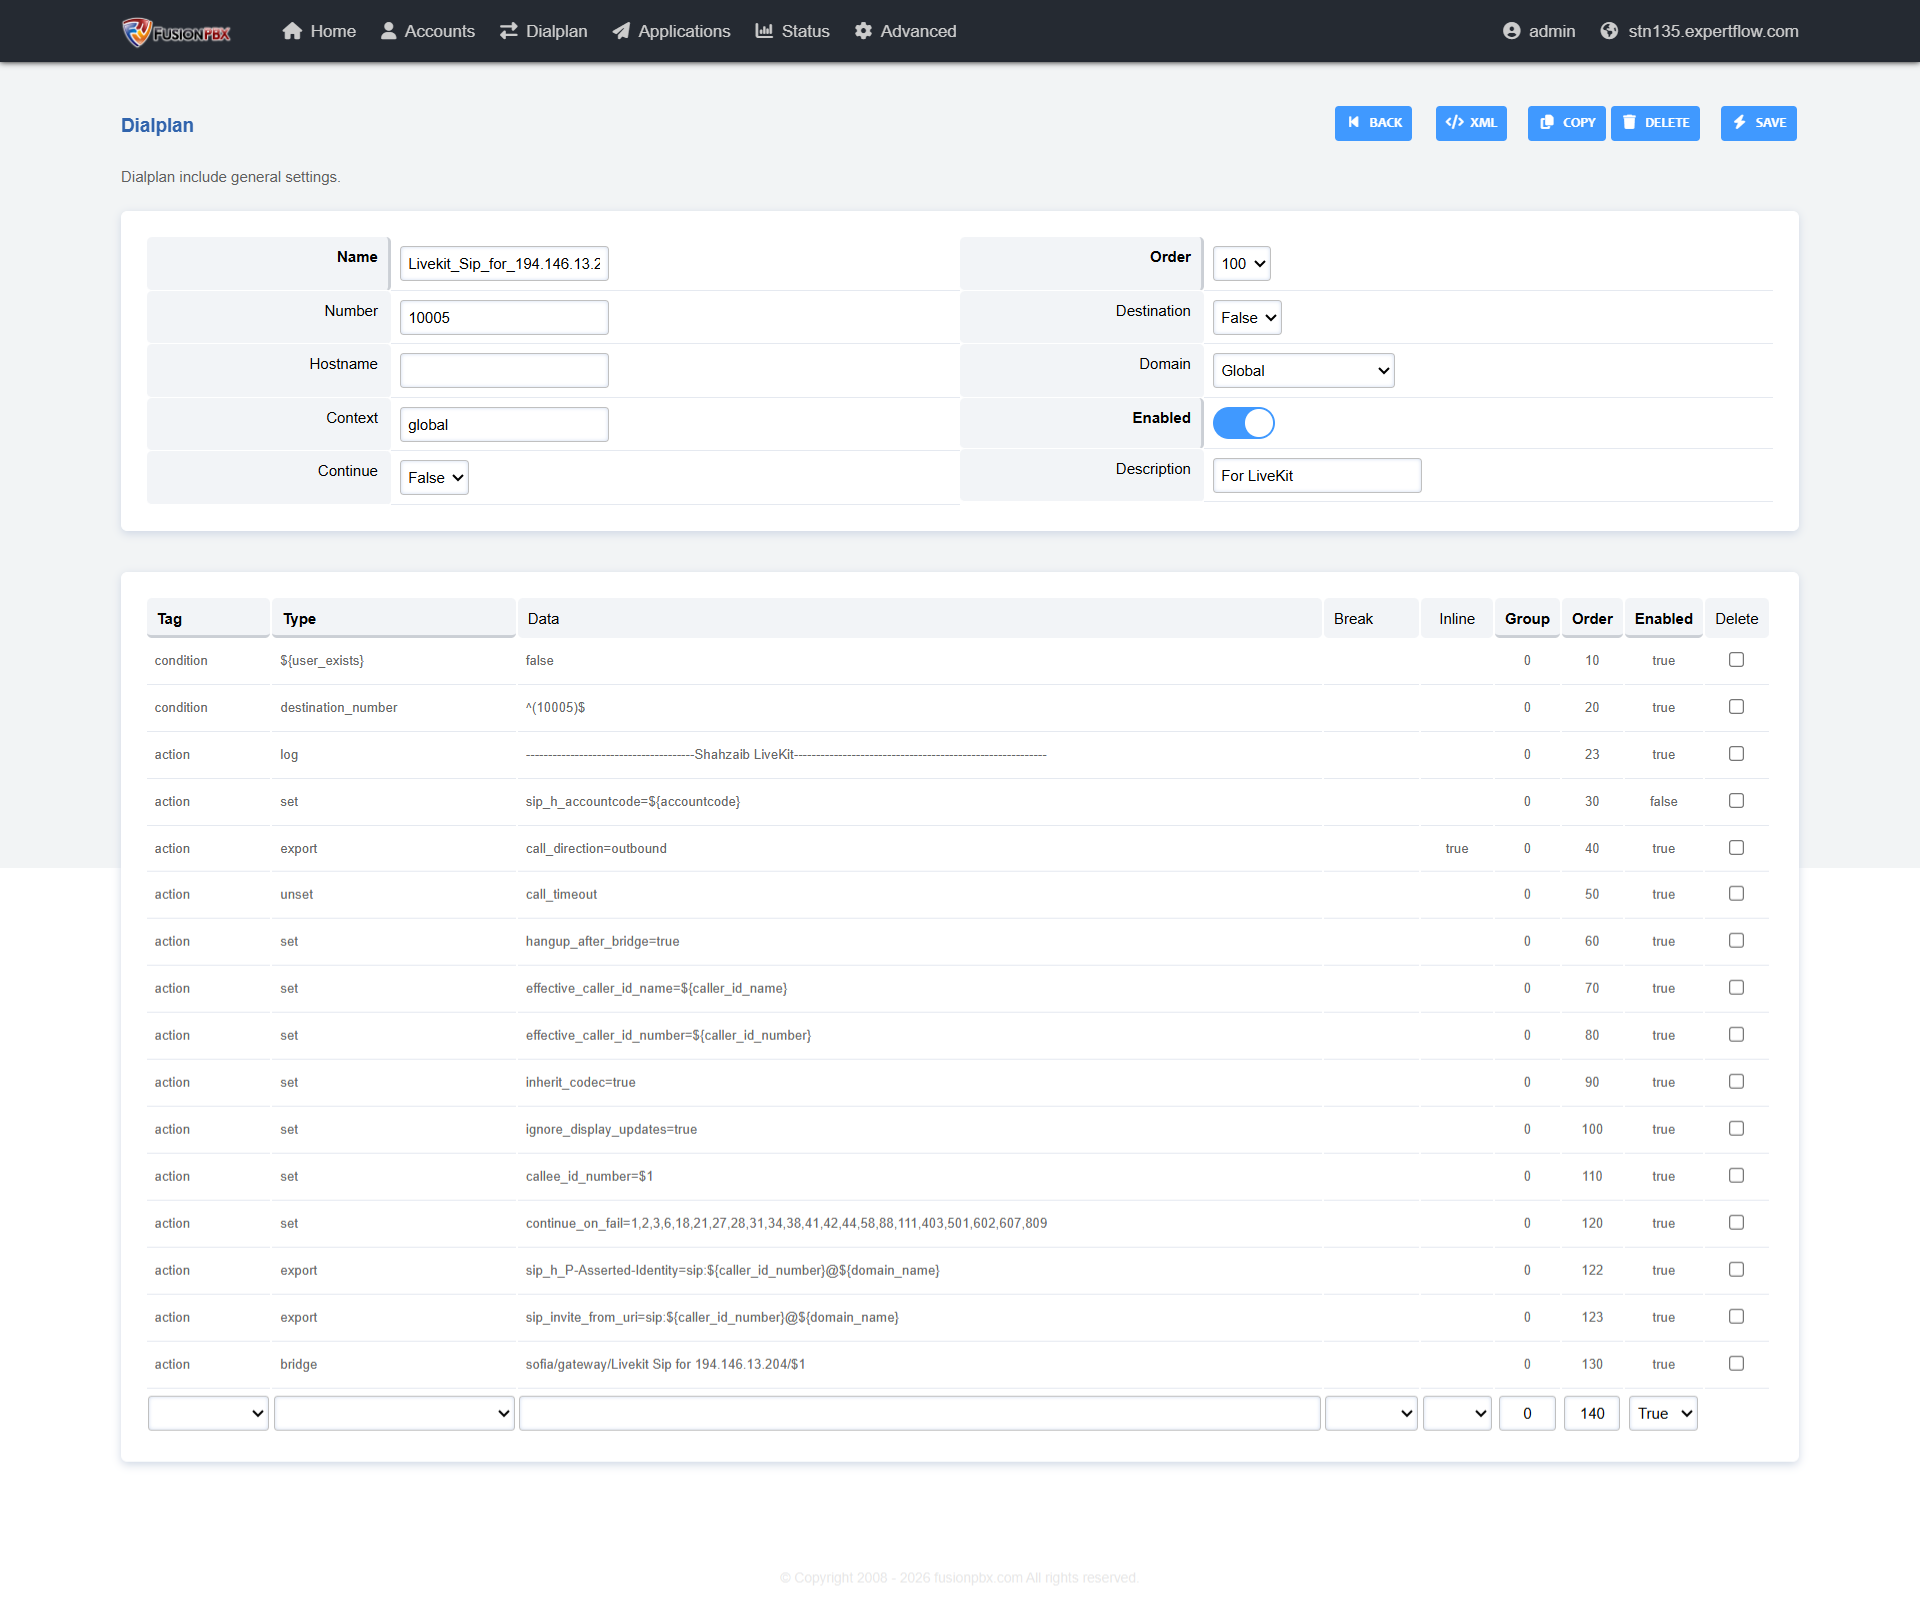Open the new row Inline dropdown
The width and height of the screenshot is (1920, 1601).
pyautogui.click(x=1457, y=1414)
